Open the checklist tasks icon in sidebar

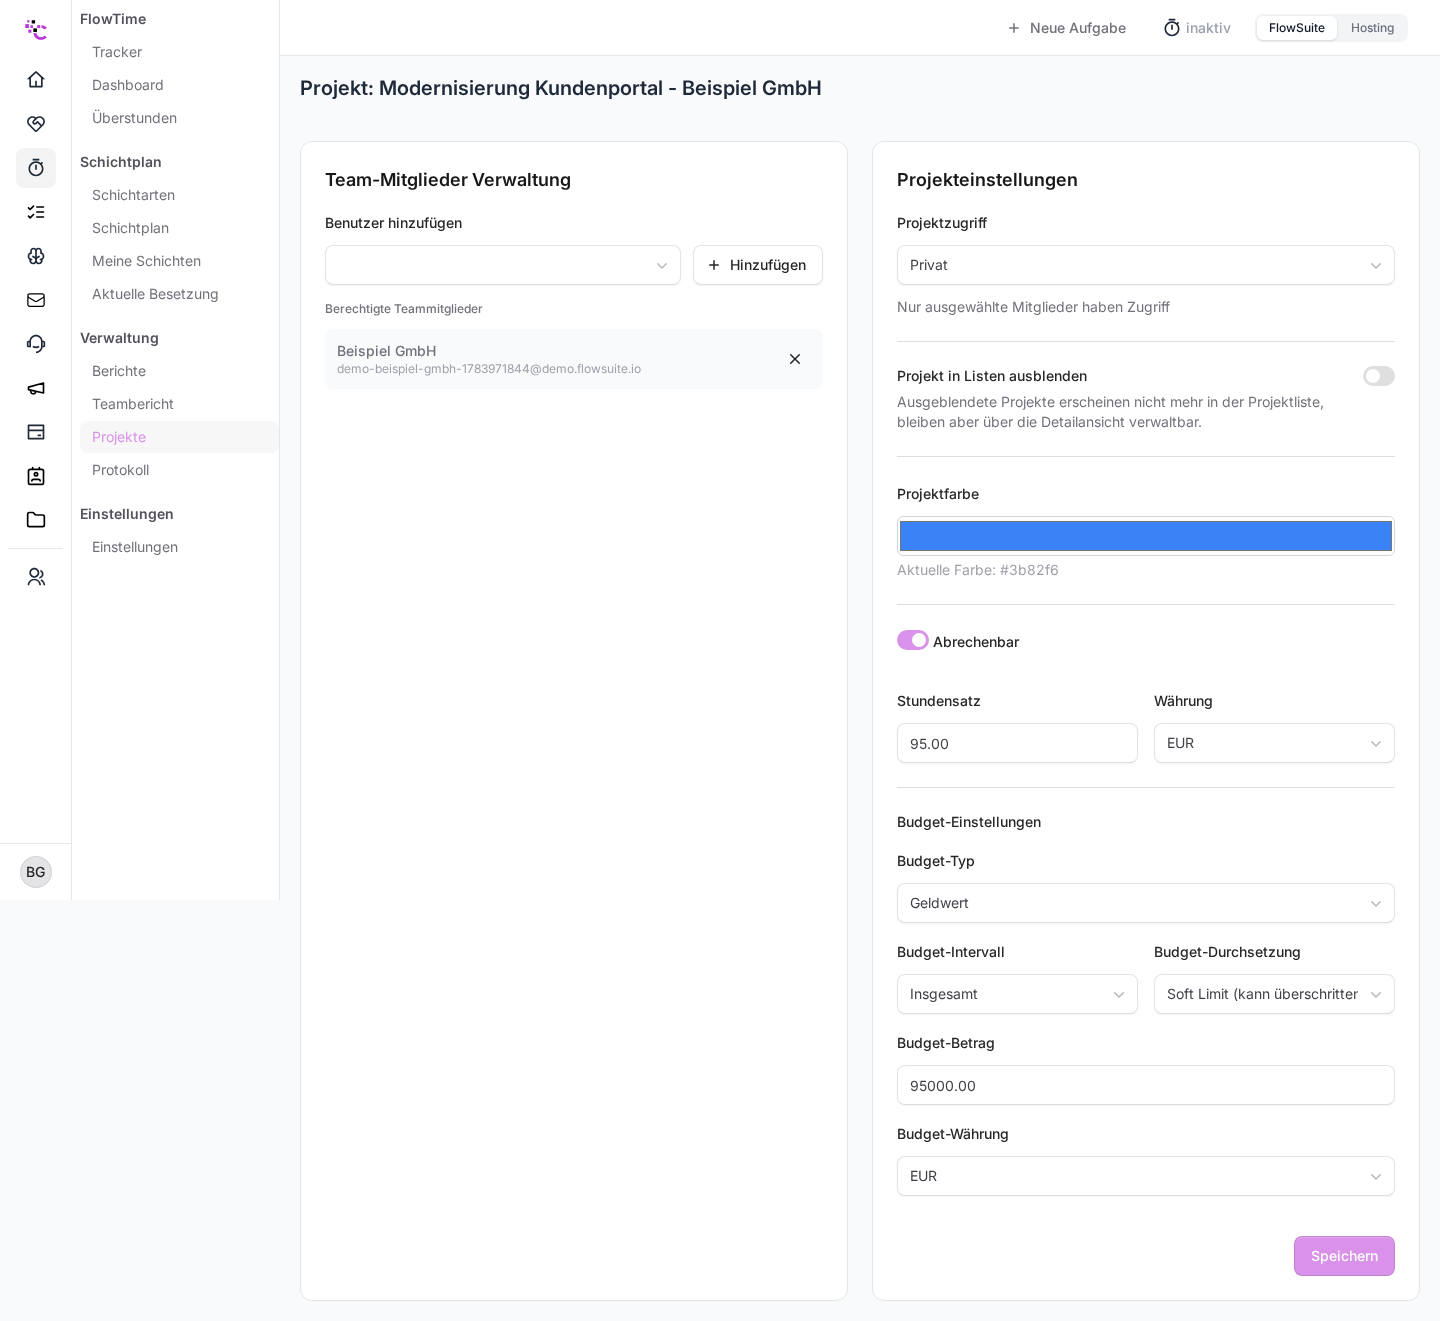36,212
